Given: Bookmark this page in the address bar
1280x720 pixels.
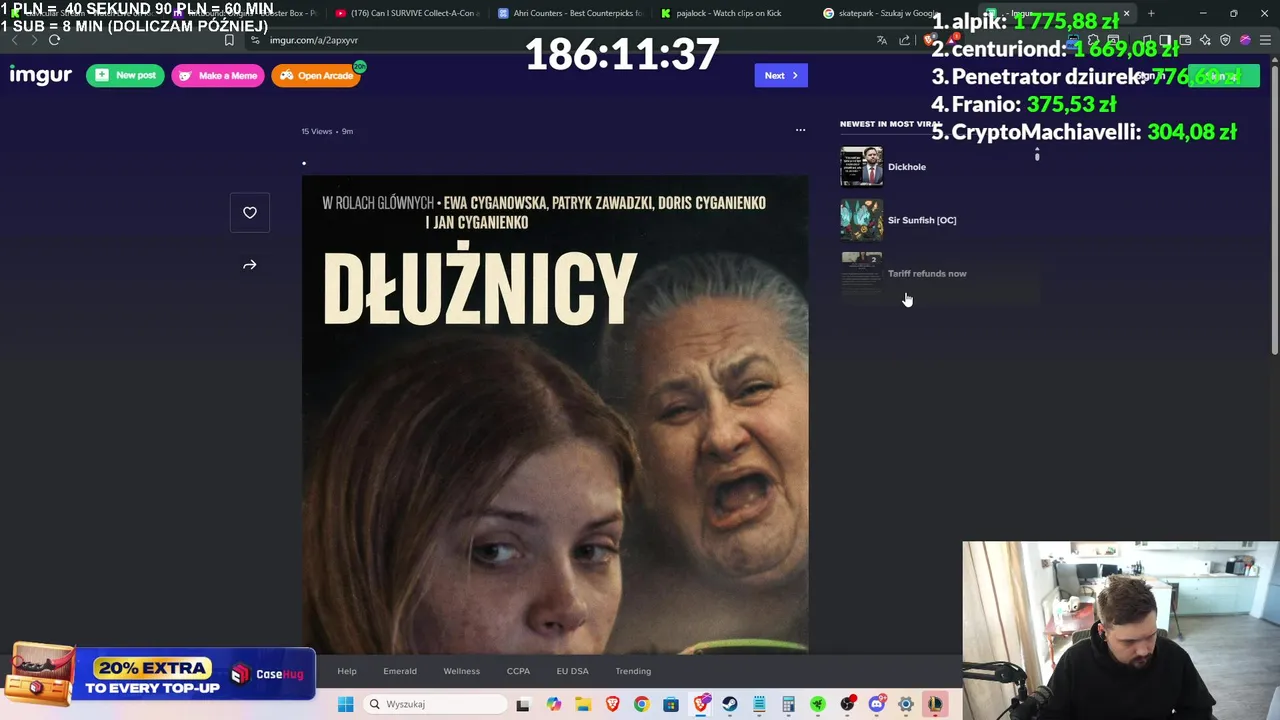Looking at the screenshot, I should tap(229, 40).
